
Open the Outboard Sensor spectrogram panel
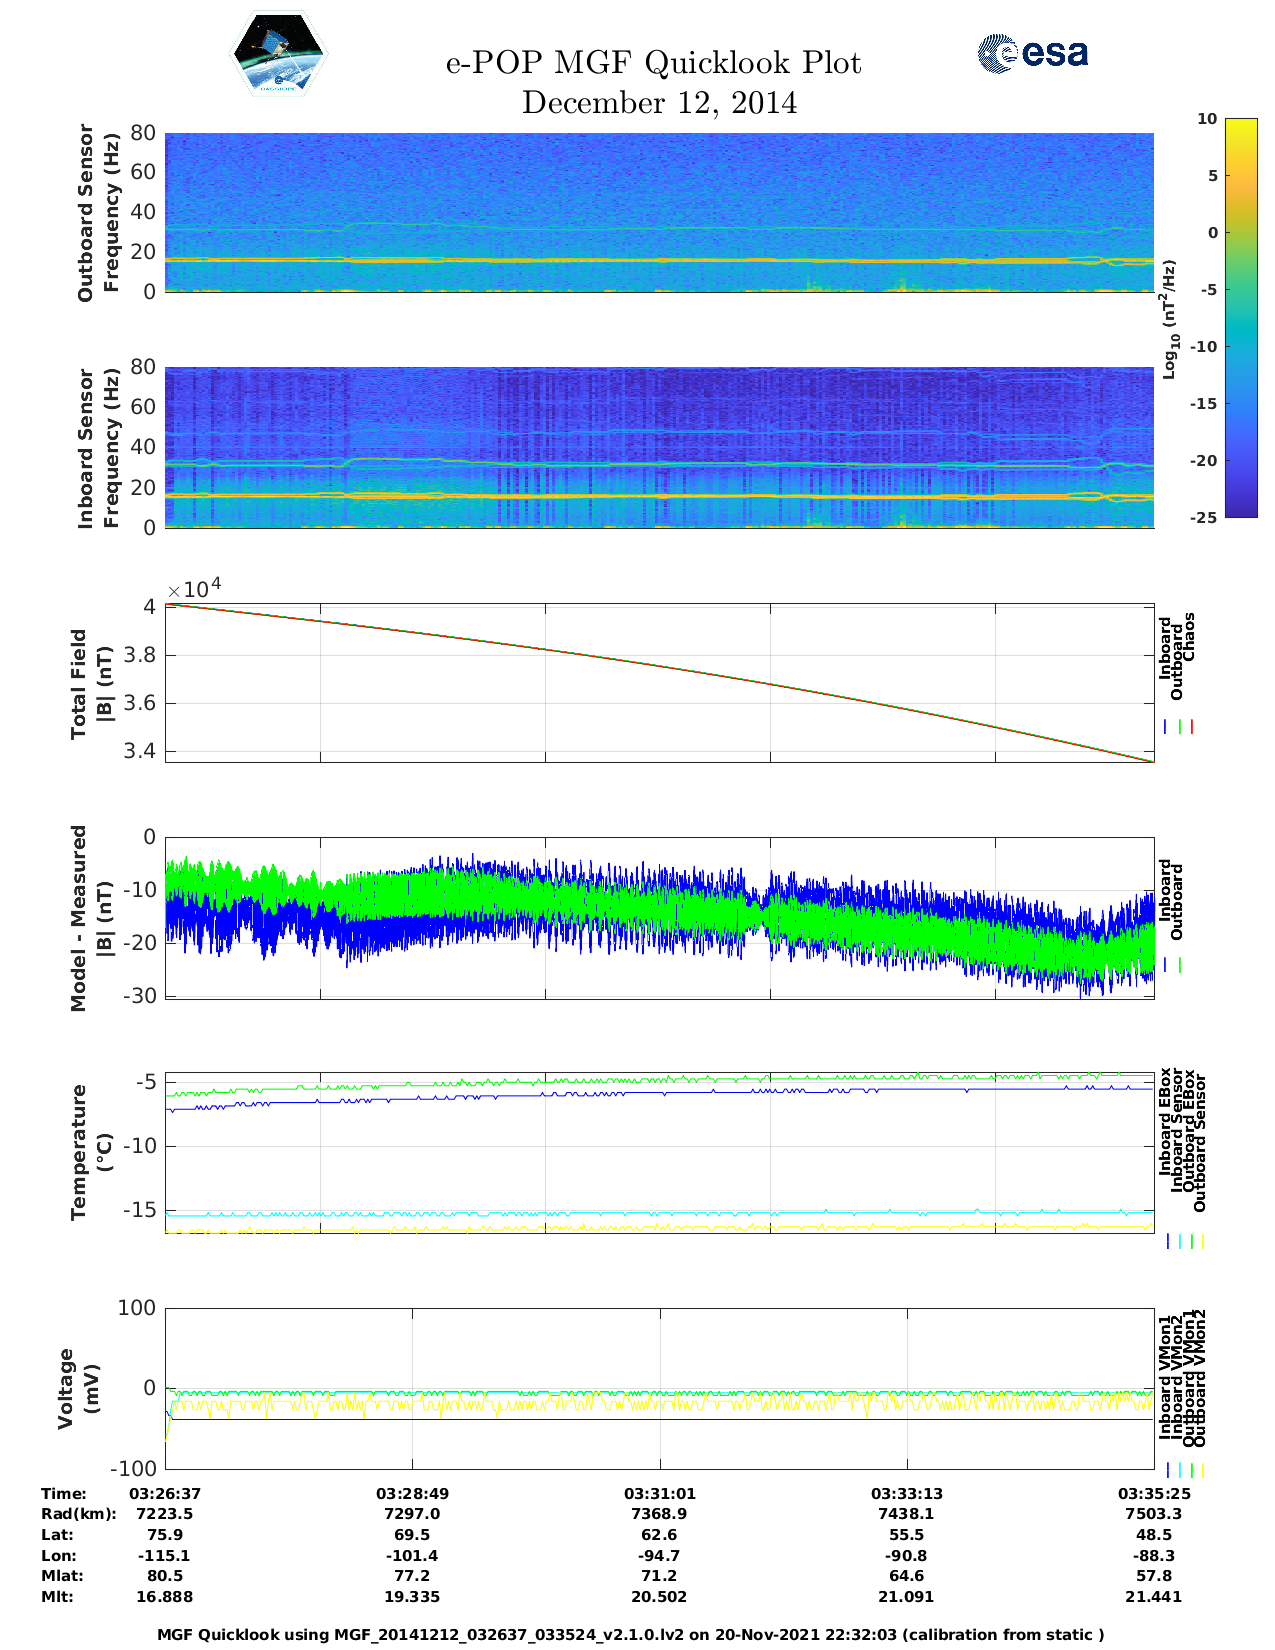point(659,212)
